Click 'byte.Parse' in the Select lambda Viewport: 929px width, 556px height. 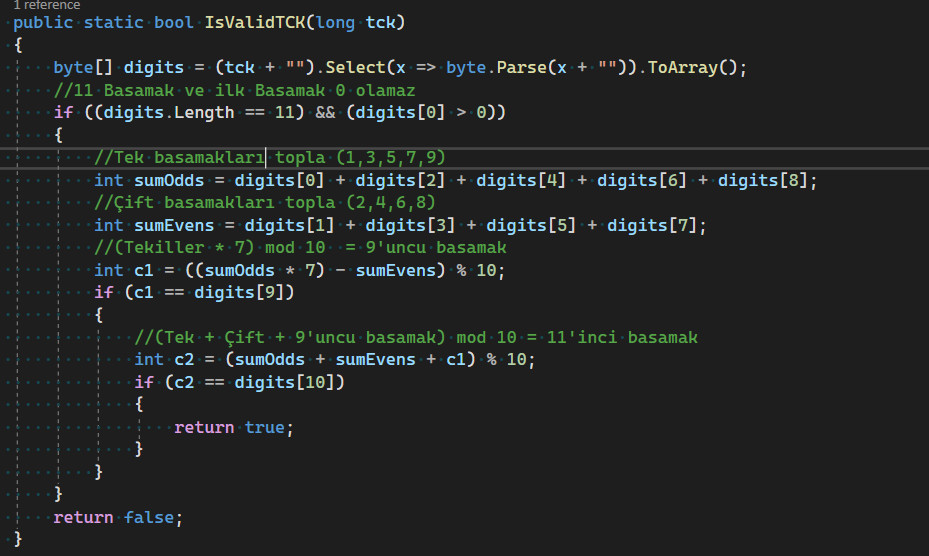click(496, 68)
